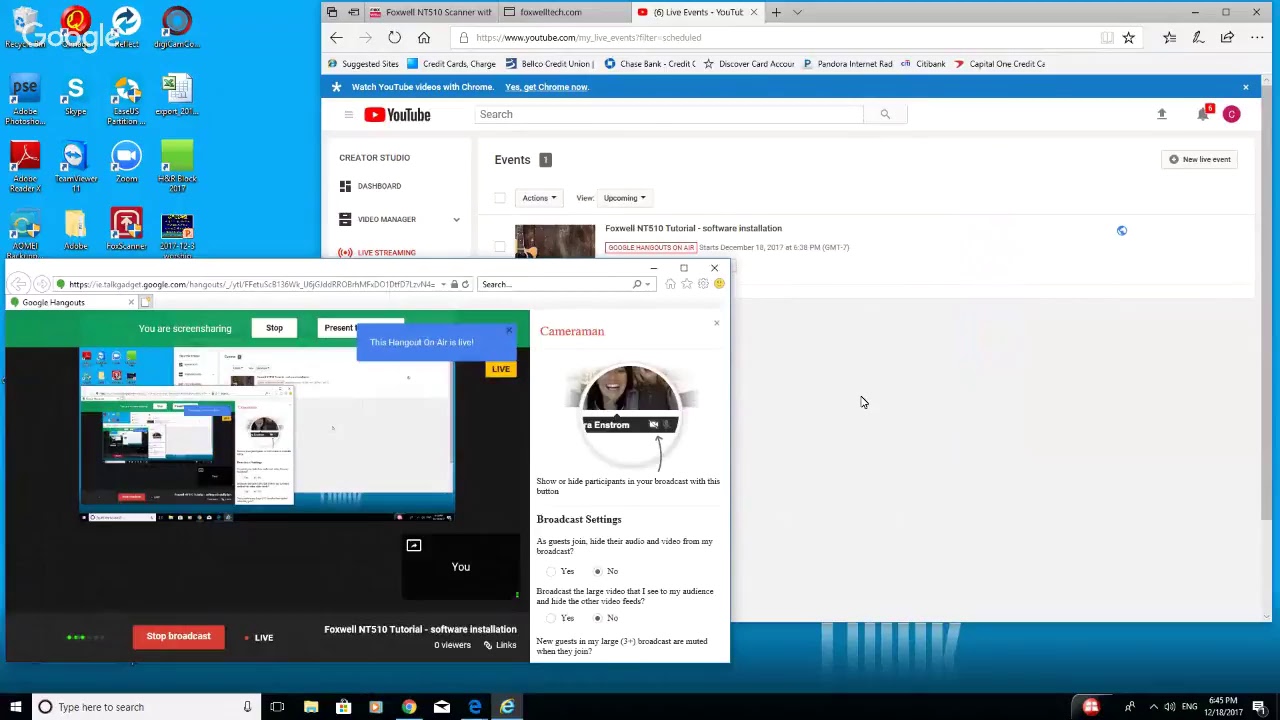Show hidden system tray icons
Image resolution: width=1280 pixels, height=720 pixels.
pos(1153,707)
